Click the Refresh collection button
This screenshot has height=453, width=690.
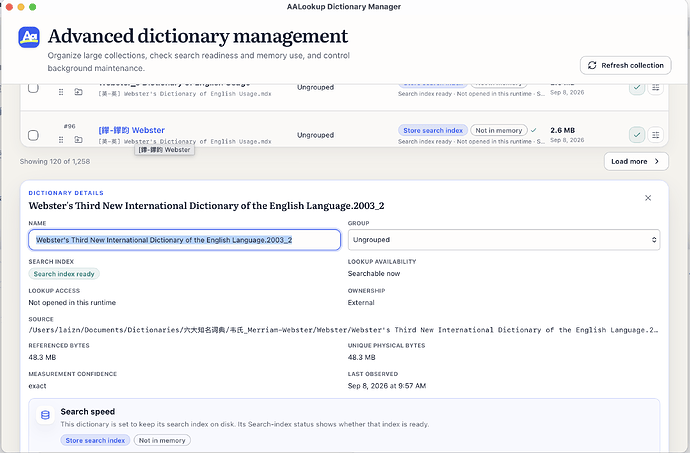click(x=625, y=65)
